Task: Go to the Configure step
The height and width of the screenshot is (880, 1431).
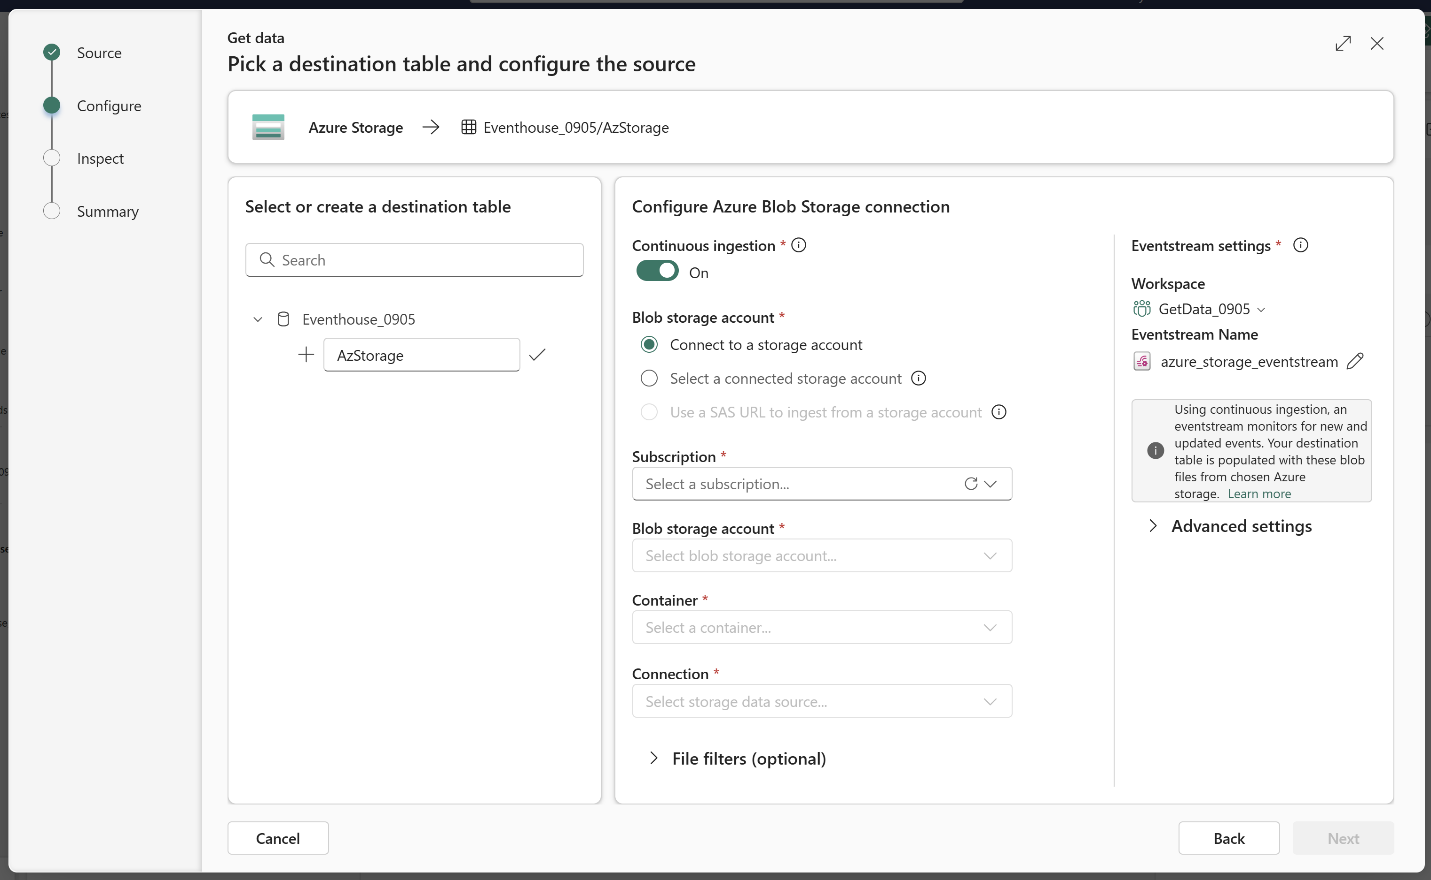Action: (109, 106)
